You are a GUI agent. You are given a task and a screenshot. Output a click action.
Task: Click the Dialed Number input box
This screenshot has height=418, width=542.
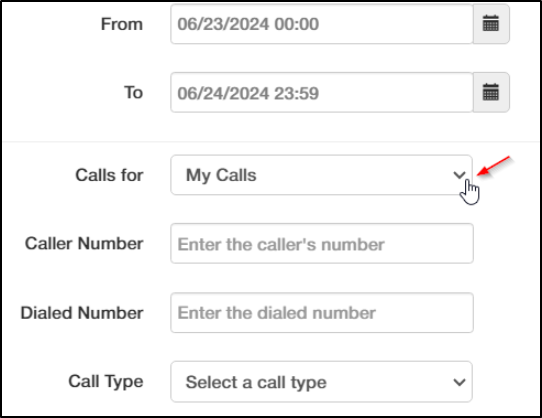coord(322,313)
